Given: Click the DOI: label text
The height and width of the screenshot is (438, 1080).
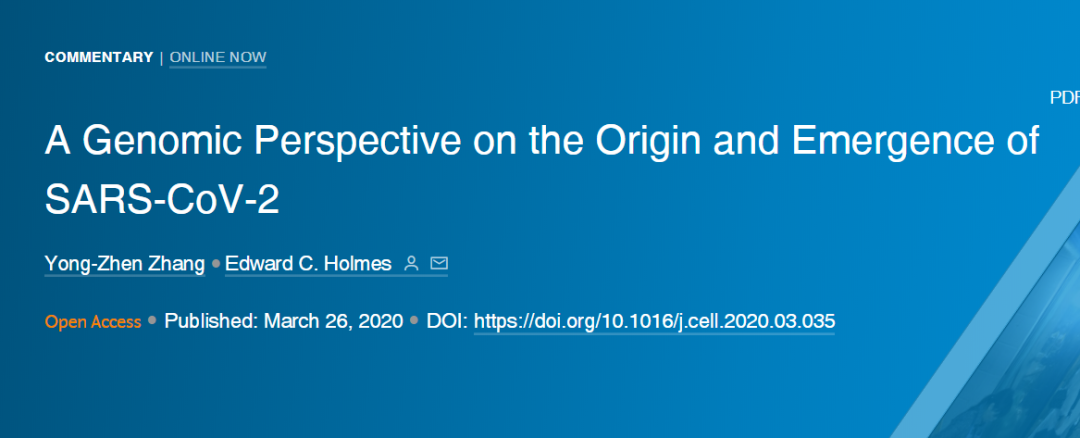Looking at the screenshot, I should [447, 322].
